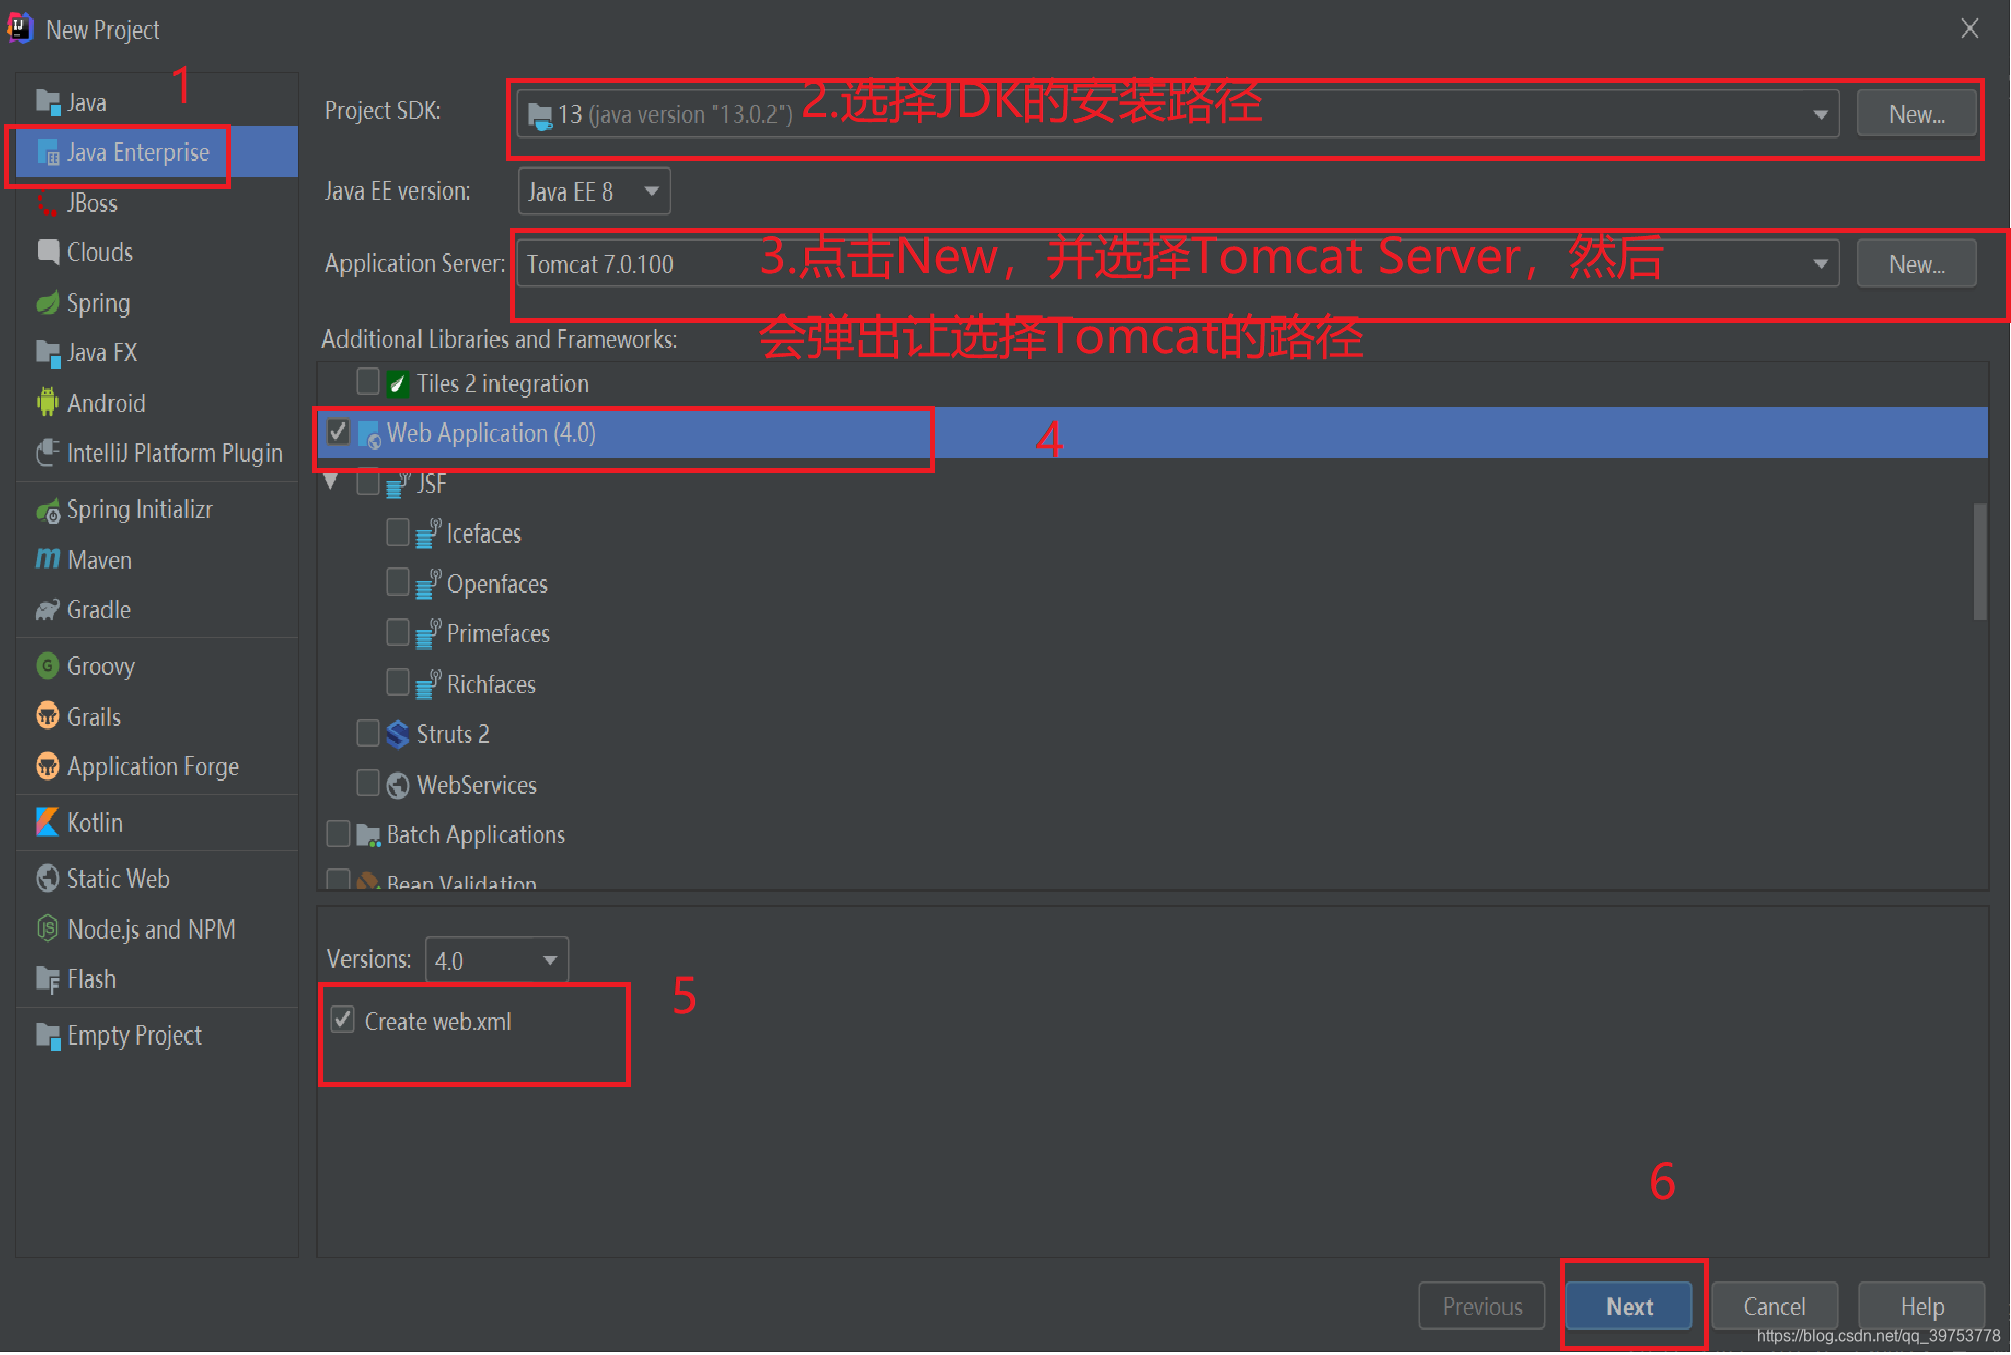Screen dimensions: 2011x1355
Task: Click the Batch Applications folder icon
Action: (368, 835)
